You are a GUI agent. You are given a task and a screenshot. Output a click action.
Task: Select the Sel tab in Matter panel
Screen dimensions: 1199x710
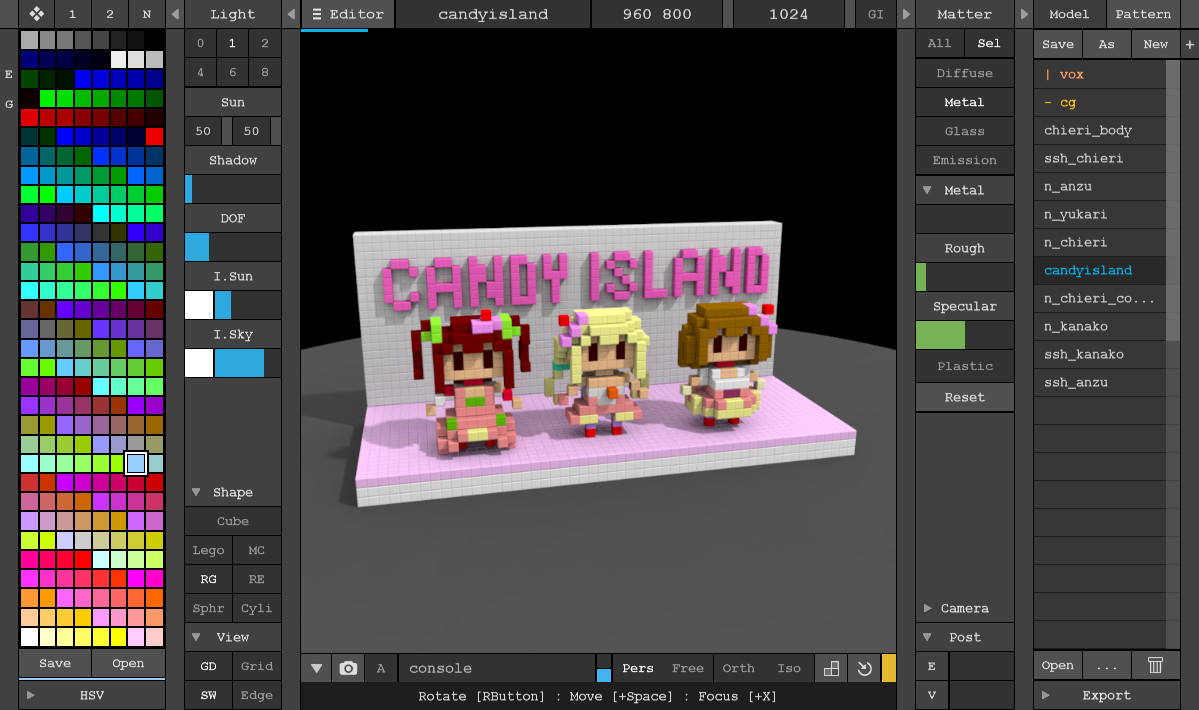click(x=989, y=44)
